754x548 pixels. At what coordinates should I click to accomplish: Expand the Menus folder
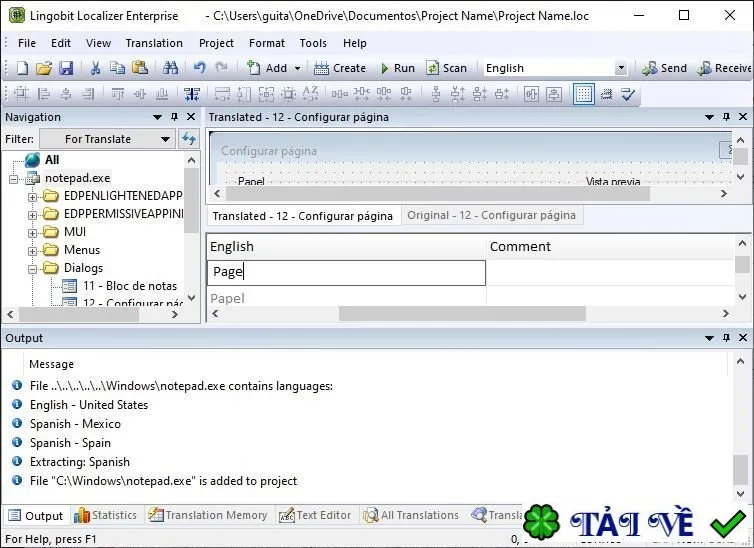[x=32, y=251]
